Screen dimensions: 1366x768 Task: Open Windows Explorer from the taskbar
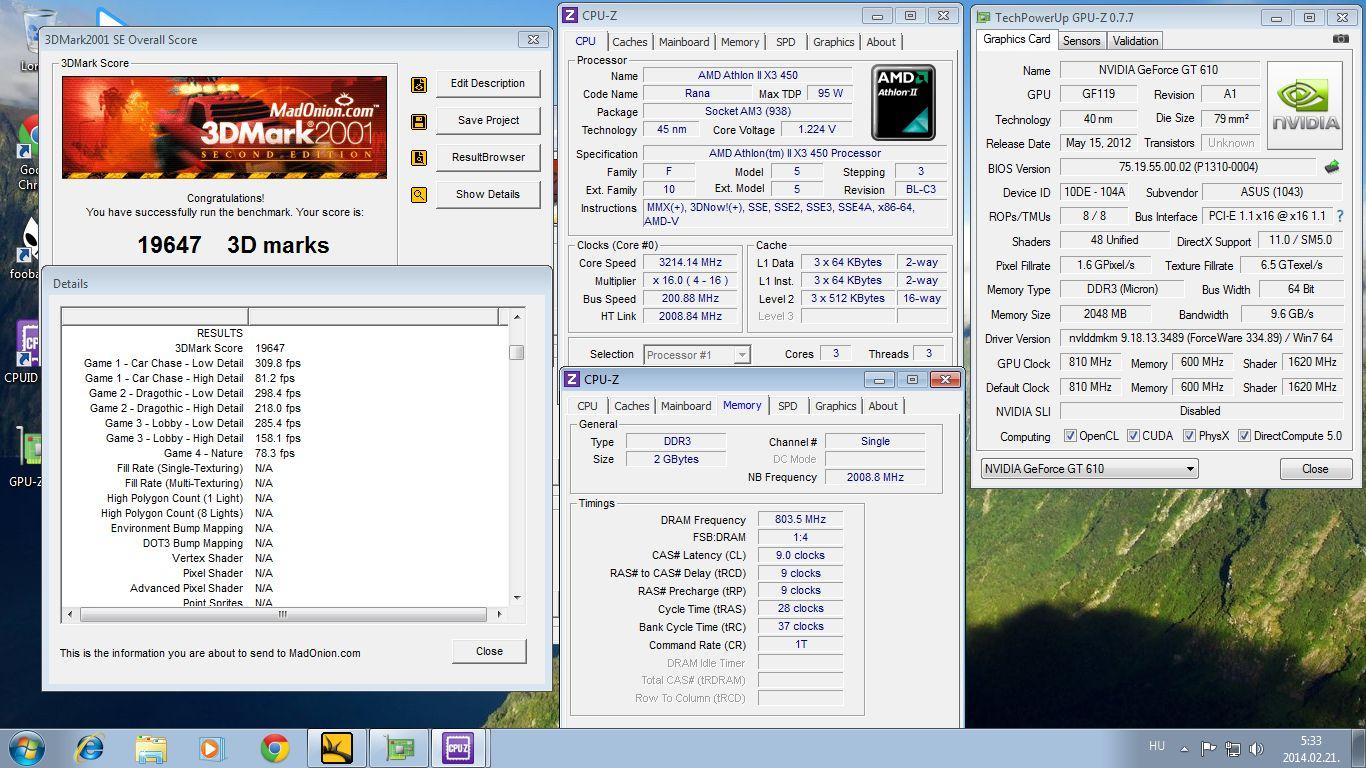(151, 748)
